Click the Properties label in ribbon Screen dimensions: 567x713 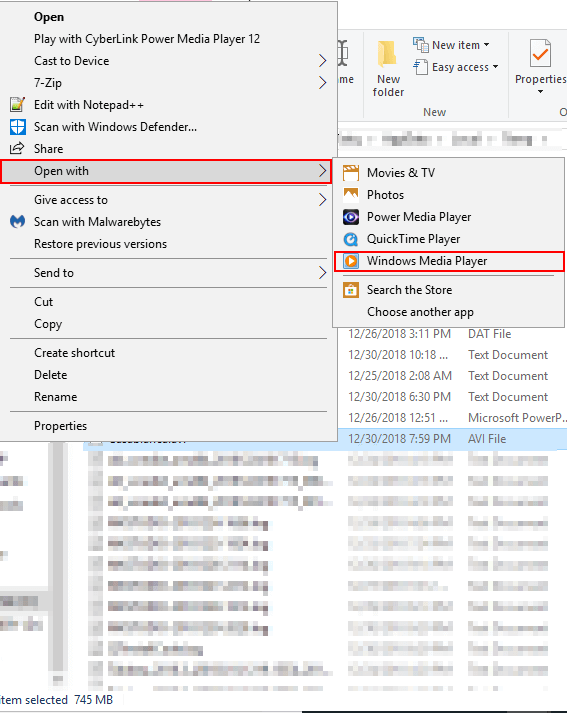540,79
